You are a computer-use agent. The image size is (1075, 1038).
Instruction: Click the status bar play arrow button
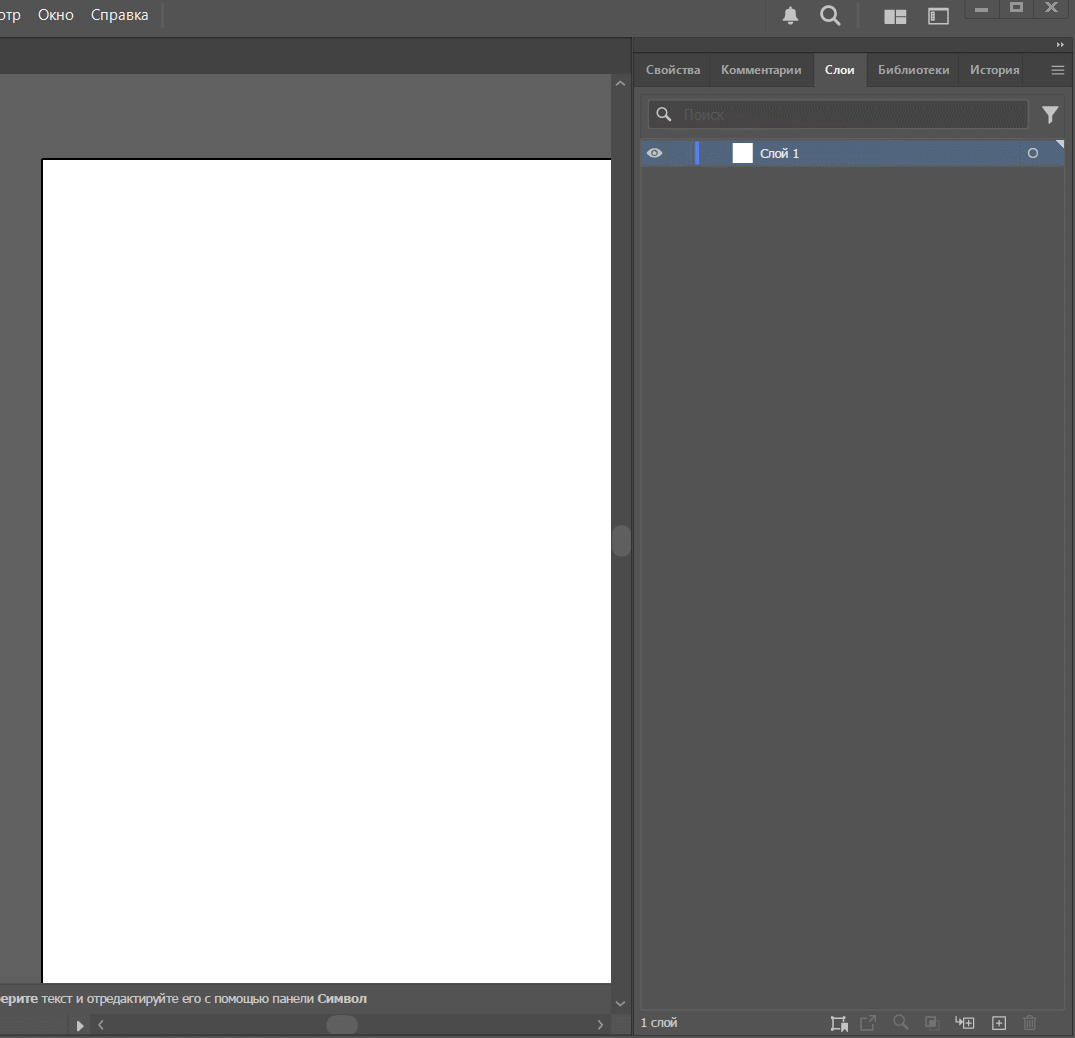(x=81, y=1025)
